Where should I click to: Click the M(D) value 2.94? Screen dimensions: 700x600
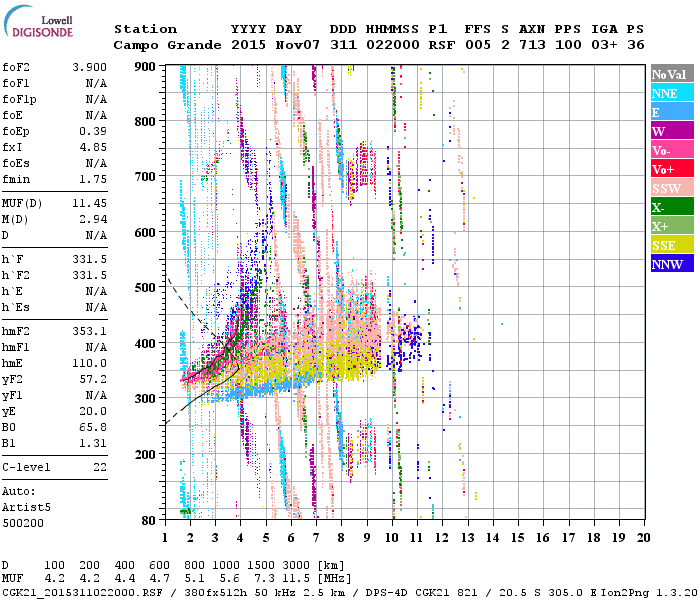pyautogui.click(x=93, y=220)
